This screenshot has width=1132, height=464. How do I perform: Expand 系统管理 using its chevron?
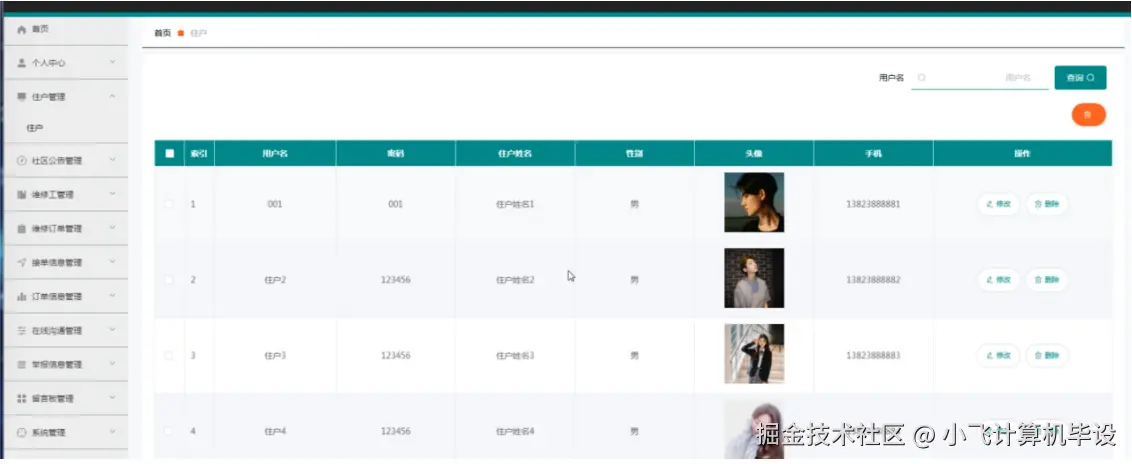click(112, 432)
